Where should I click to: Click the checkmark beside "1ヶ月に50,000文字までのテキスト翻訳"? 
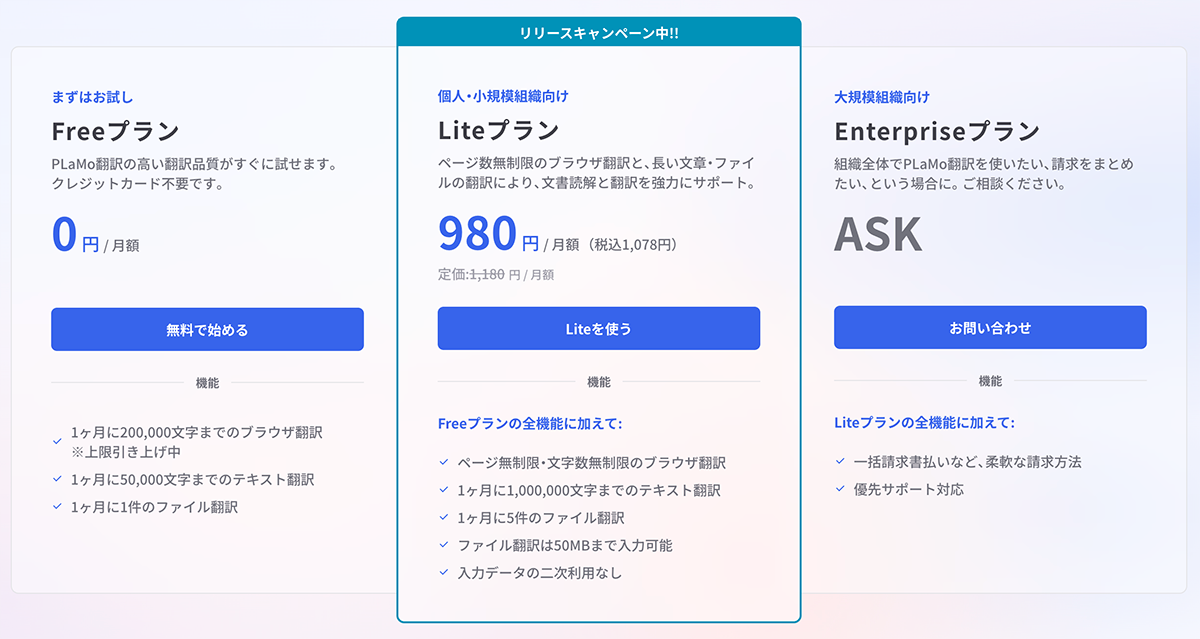pyautogui.click(x=57, y=480)
